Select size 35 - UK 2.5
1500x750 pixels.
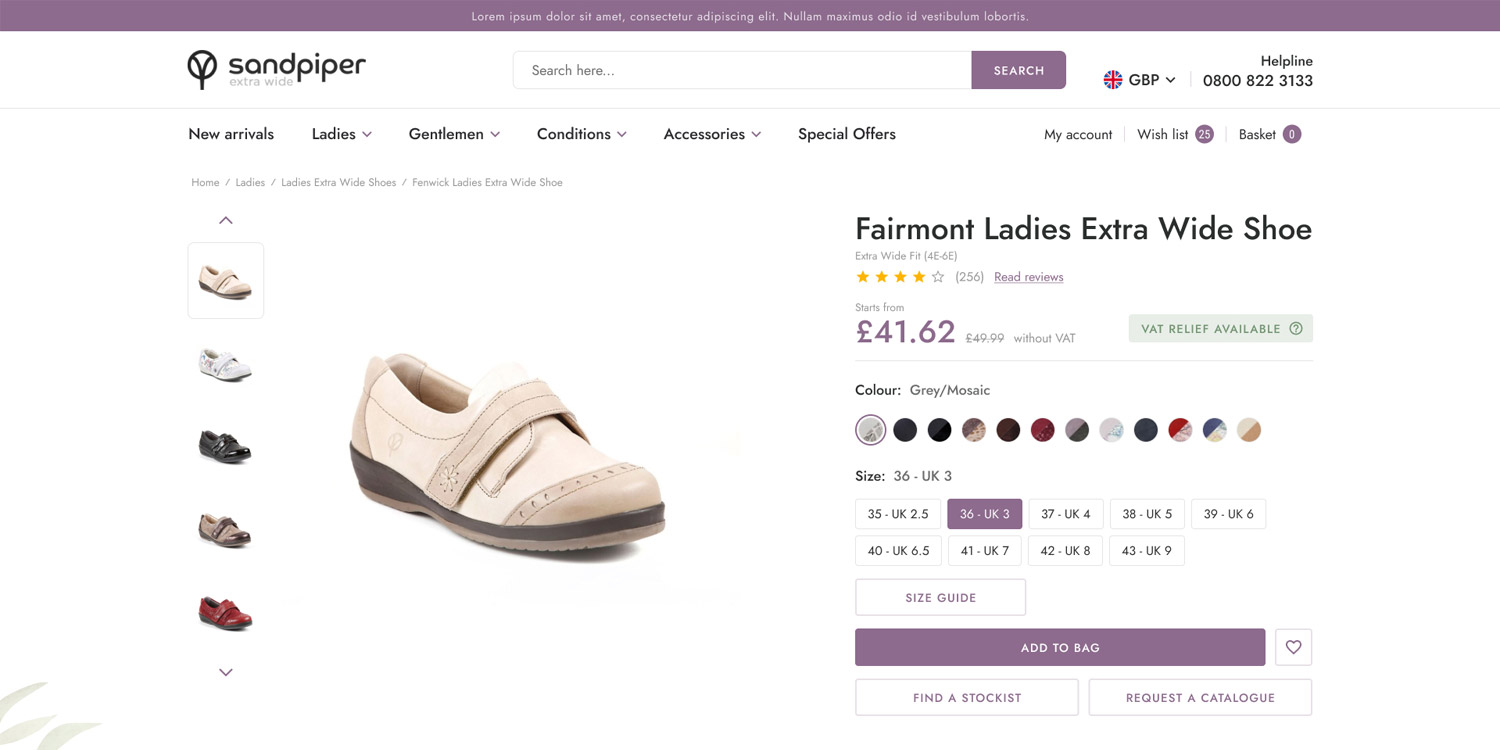(898, 514)
